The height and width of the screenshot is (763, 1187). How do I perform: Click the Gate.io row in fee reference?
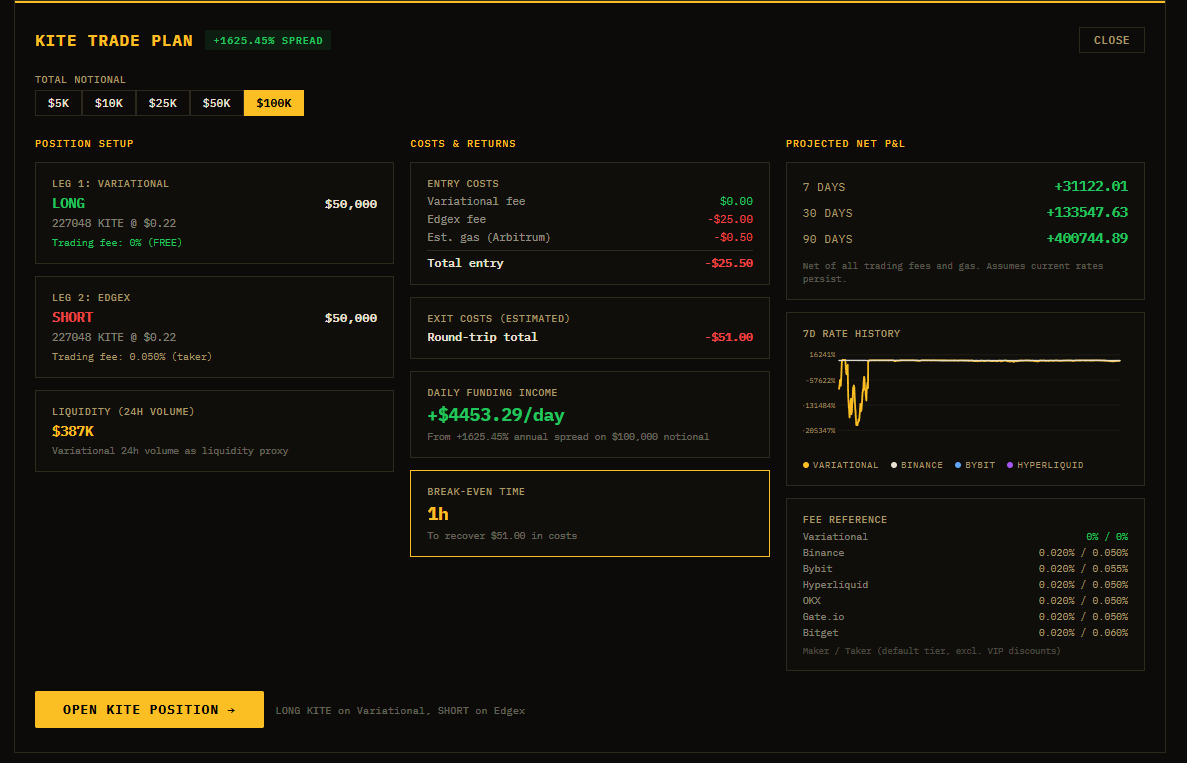click(x=965, y=617)
